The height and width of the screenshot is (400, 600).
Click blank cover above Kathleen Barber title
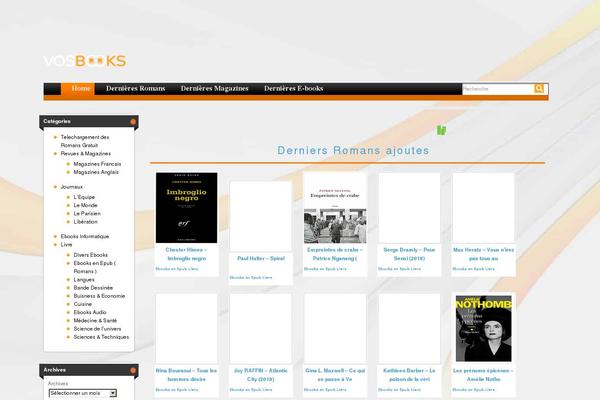(409, 328)
